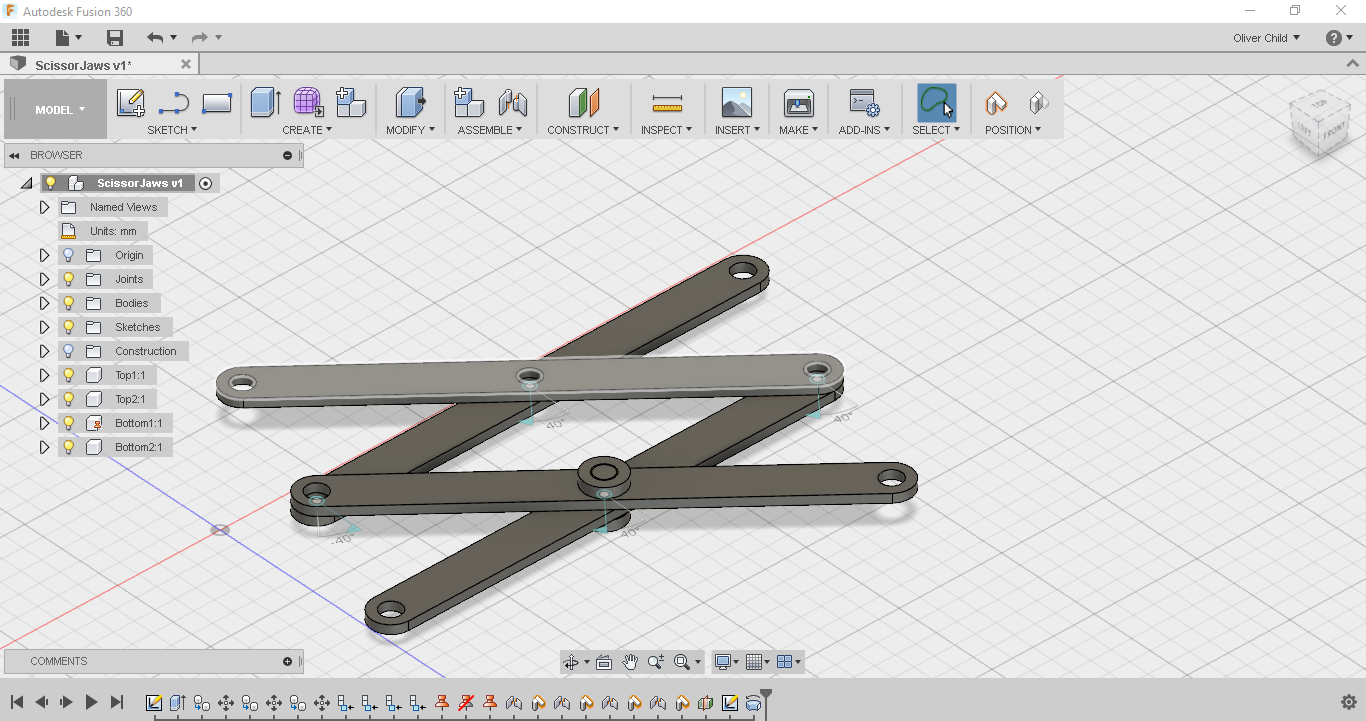1366x721 pixels.
Task: Toggle visibility of Bottom2:1 component
Action: tap(67, 447)
